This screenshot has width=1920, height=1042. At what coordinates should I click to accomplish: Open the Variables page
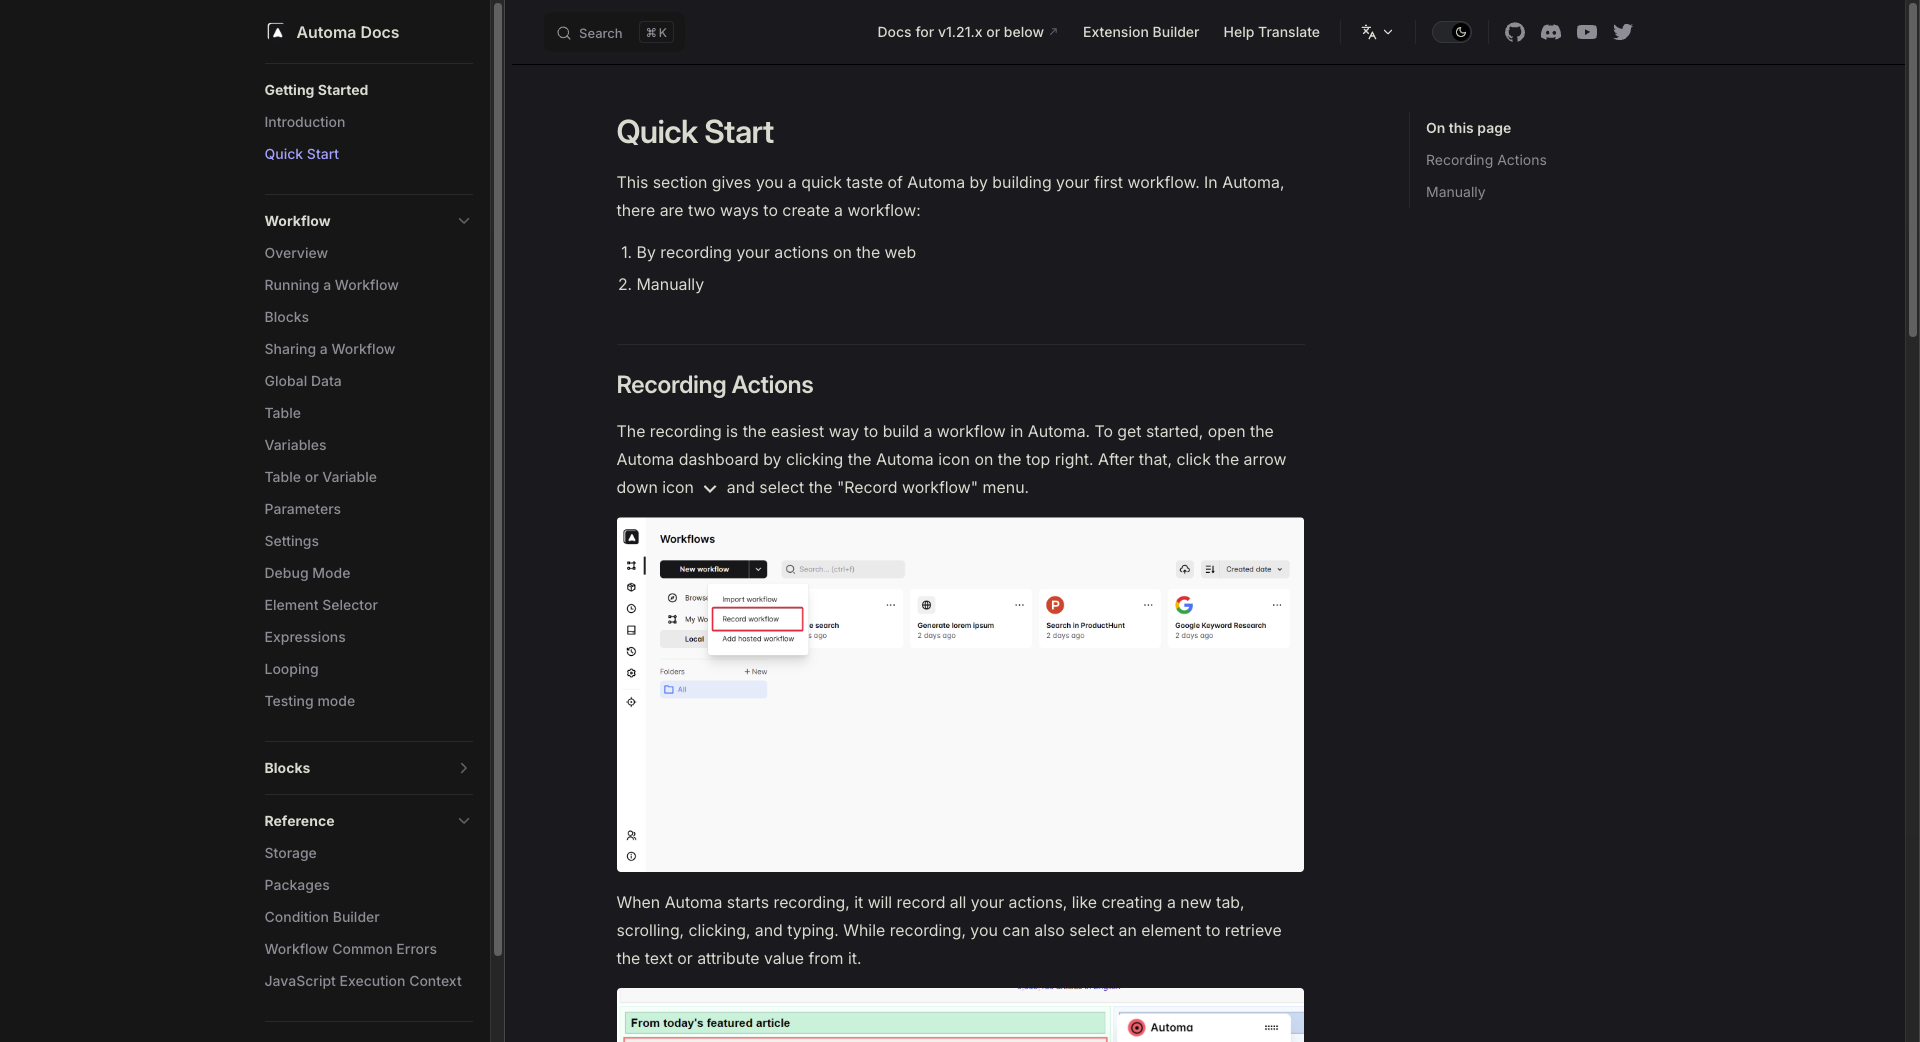click(x=295, y=445)
